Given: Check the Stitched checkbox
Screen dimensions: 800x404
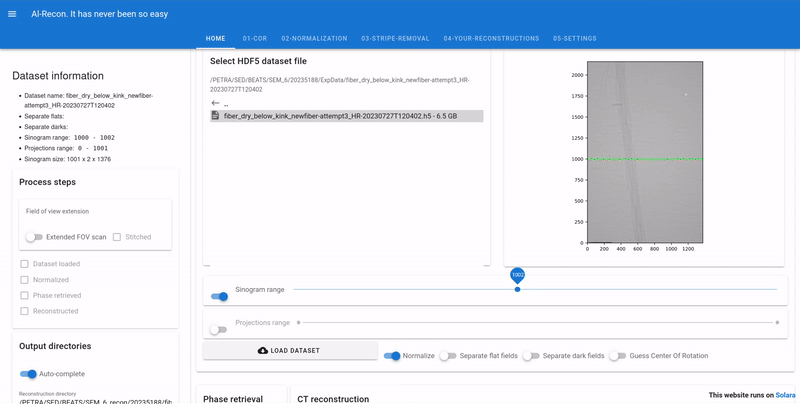Looking at the screenshot, I should [x=117, y=237].
